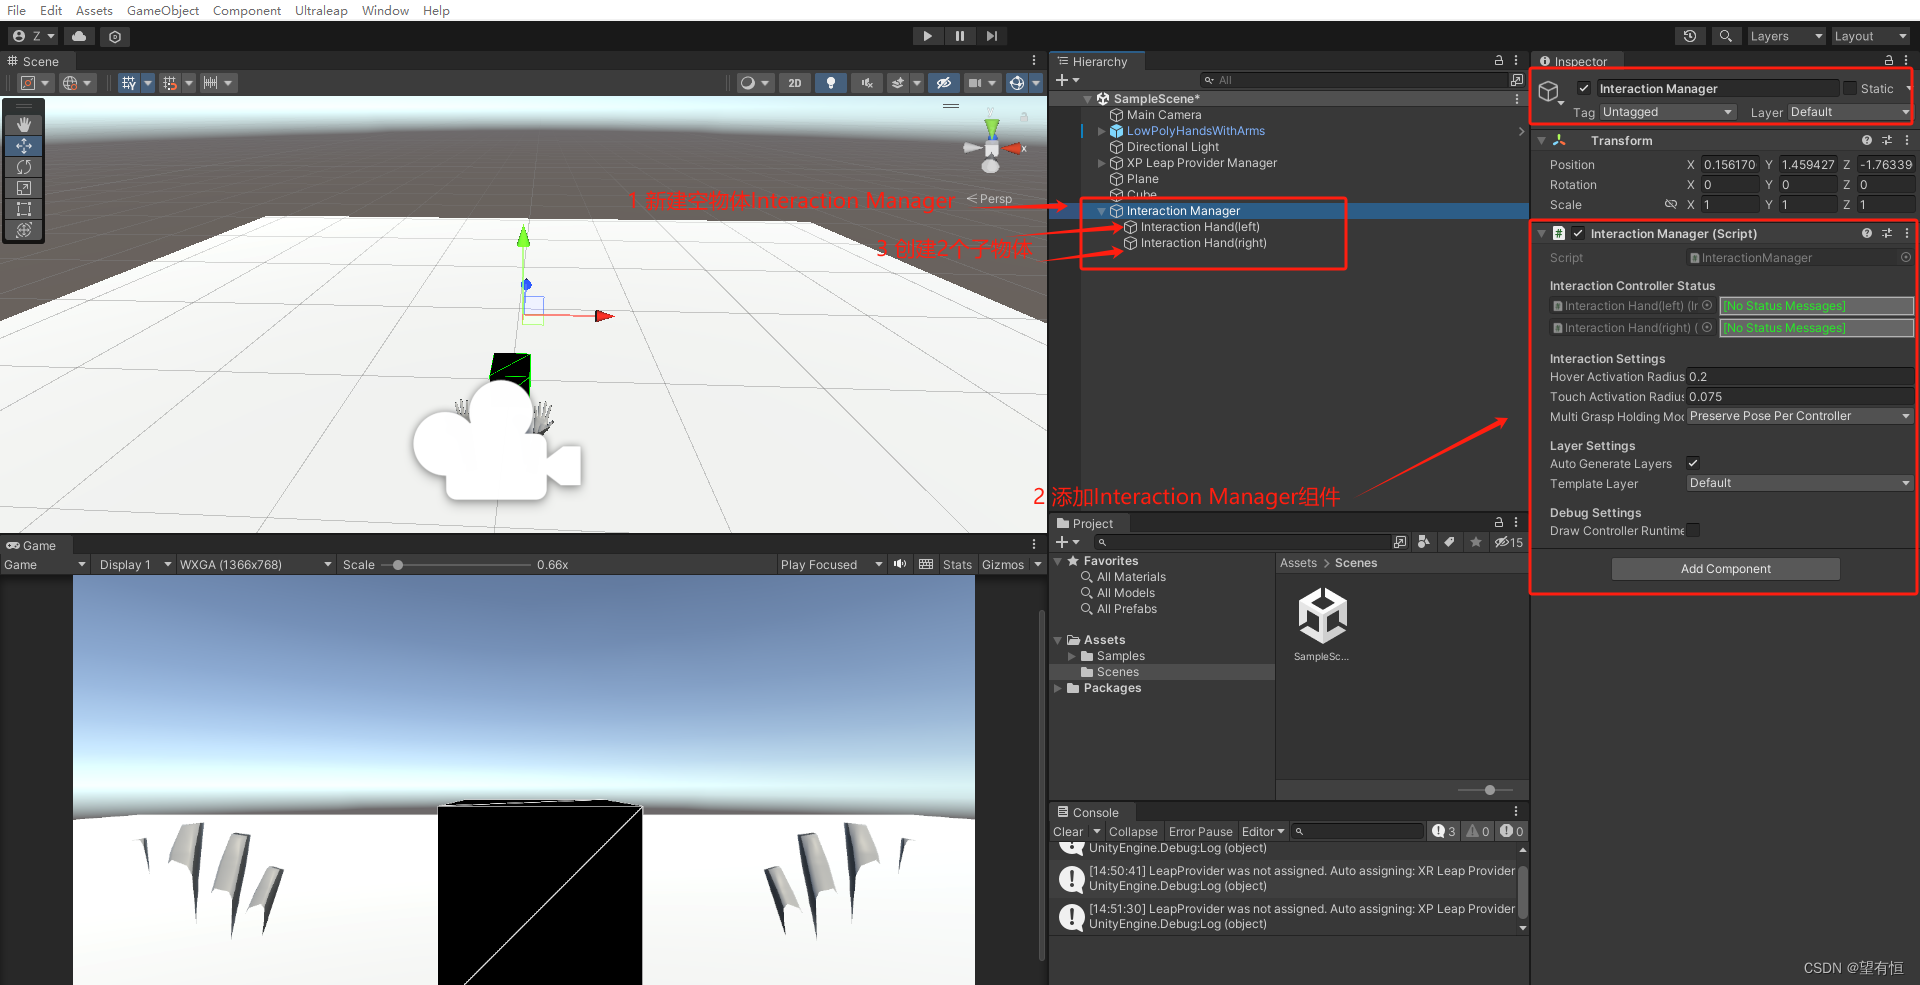Click the Step frame button
This screenshot has width=1920, height=985.
point(991,36)
